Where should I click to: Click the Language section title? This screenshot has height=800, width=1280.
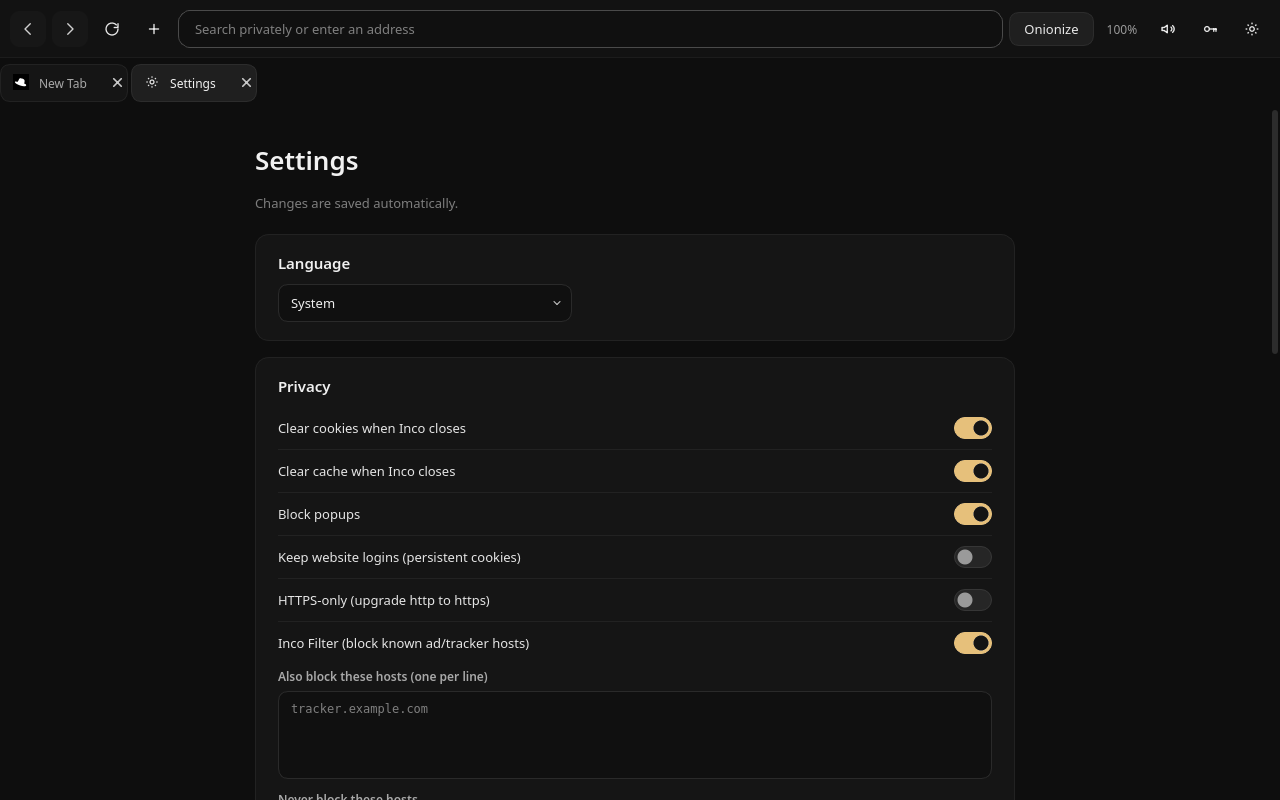314,264
